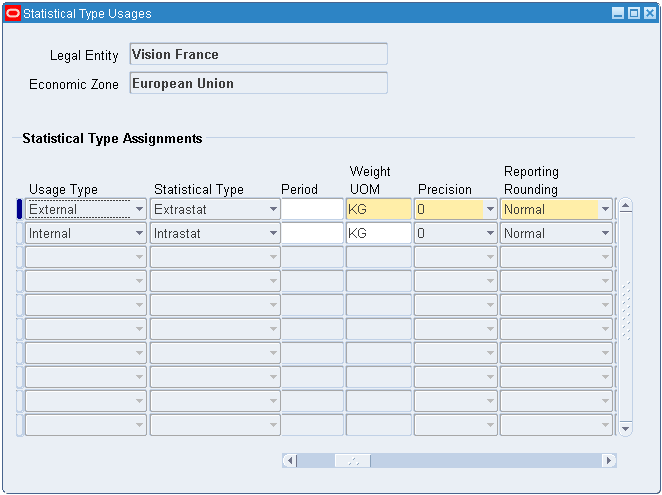Image resolution: width=662 pixels, height=495 pixels.
Task: Click horizontal scrollbar right arrow
Action: [x=609, y=460]
